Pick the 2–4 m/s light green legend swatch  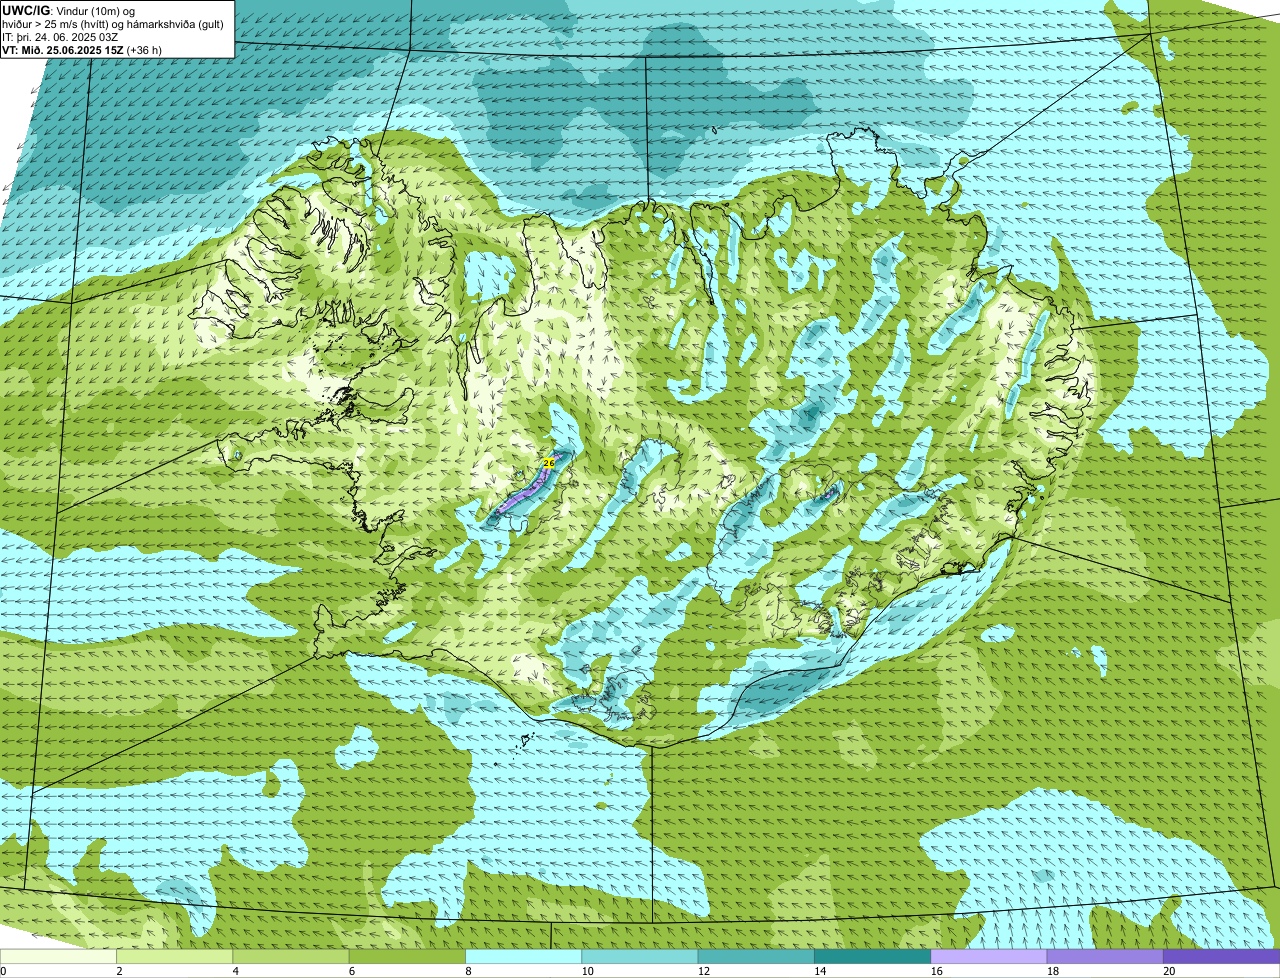point(175,956)
